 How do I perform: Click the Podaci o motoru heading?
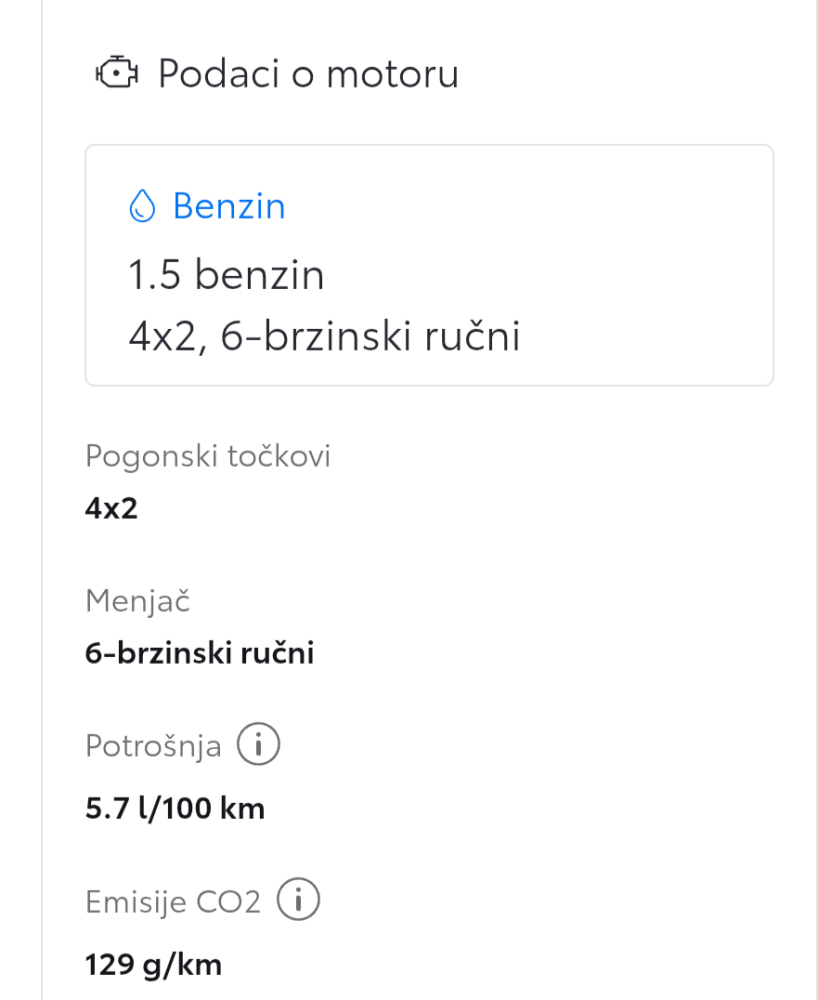pyautogui.click(x=308, y=73)
